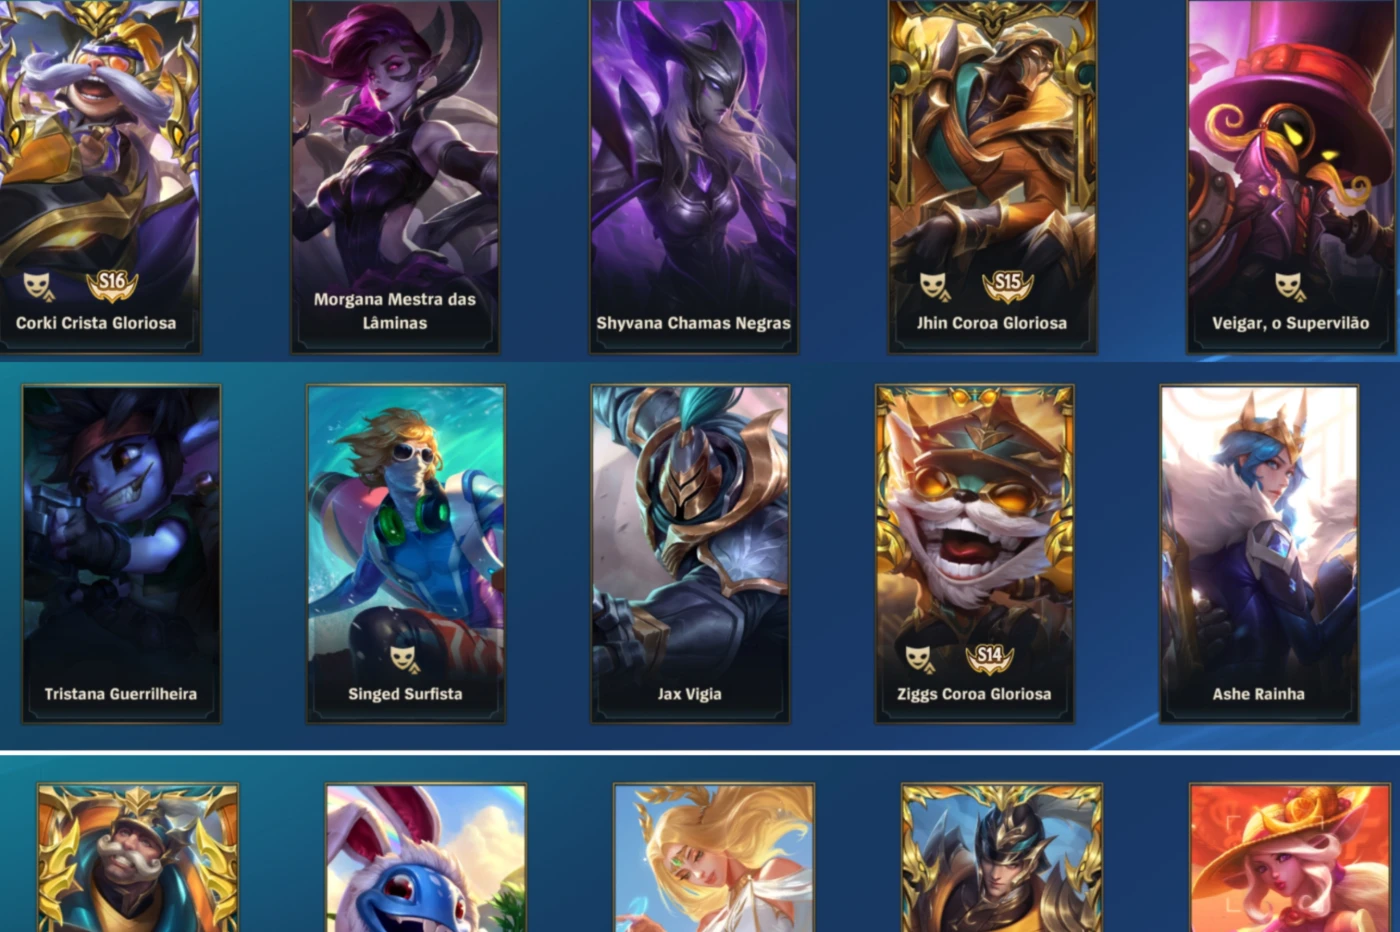Open the orange-hat pink-haired skin thumbnail
The height and width of the screenshot is (932, 1400).
tap(1290, 858)
